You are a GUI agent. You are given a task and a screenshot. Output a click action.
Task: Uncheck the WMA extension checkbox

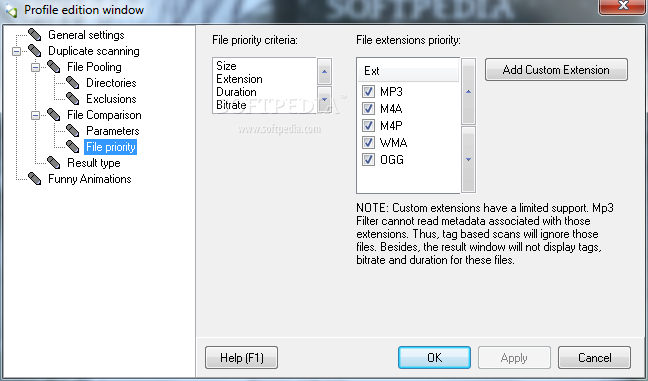point(368,143)
